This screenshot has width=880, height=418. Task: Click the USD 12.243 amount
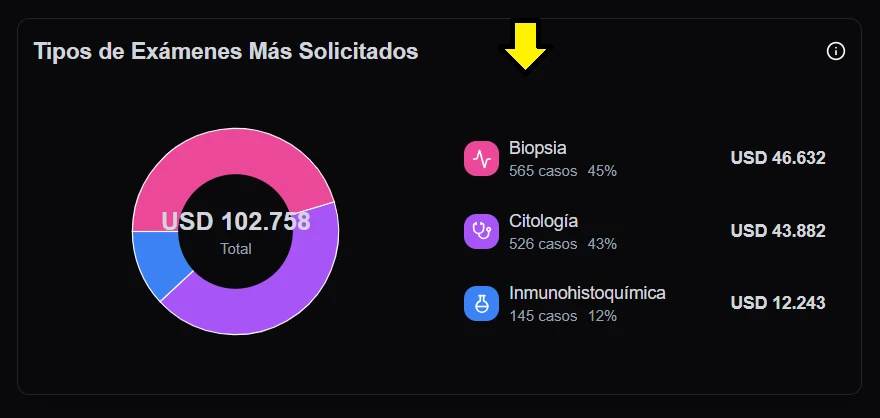click(778, 303)
